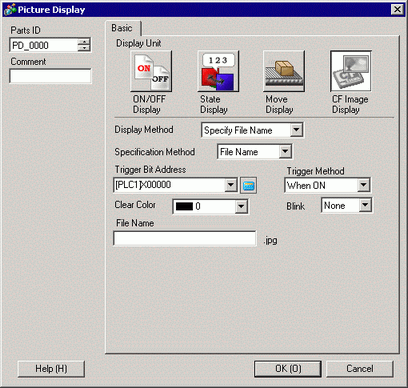
Task: Open the Trigger Method dropdown
Action: [363, 185]
